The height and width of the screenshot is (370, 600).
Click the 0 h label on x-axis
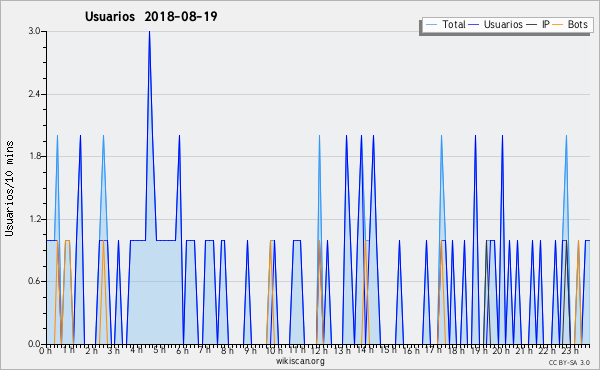(45, 350)
